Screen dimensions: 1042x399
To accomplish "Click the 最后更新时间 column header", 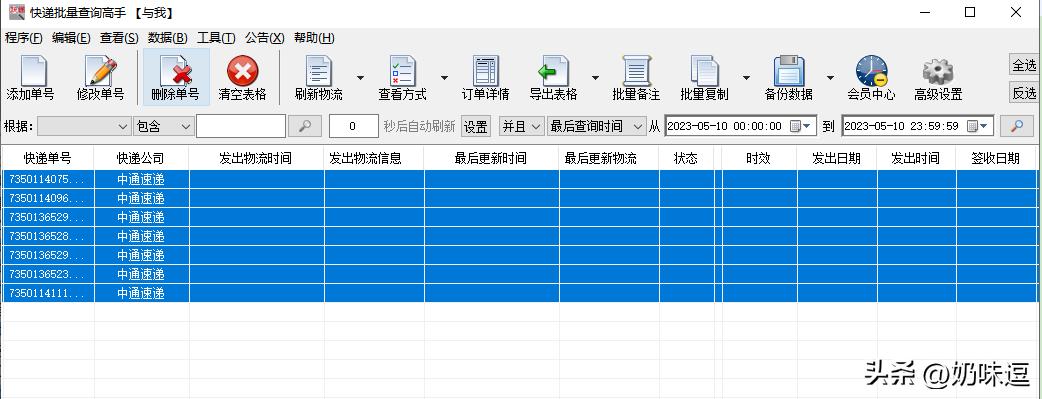I will [x=491, y=158].
